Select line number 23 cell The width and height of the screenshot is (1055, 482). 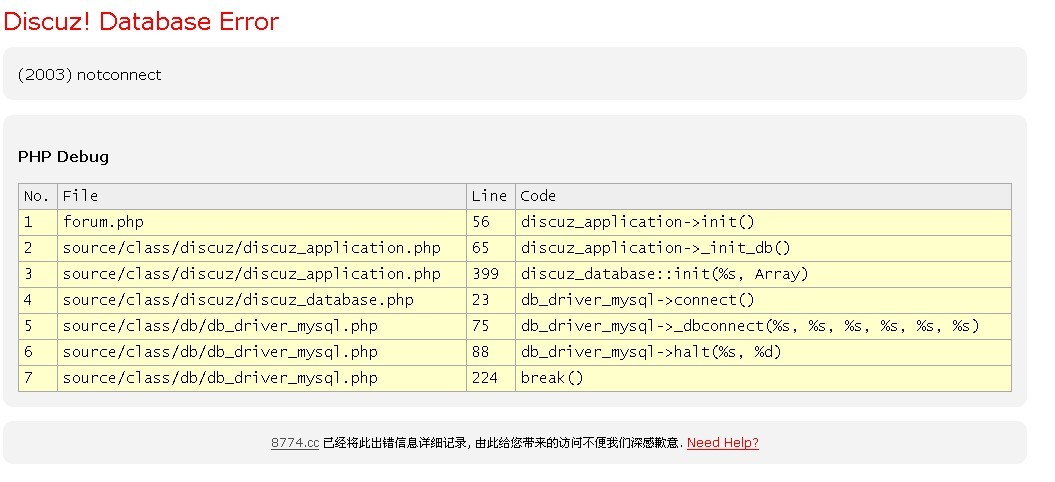pyautogui.click(x=490, y=300)
